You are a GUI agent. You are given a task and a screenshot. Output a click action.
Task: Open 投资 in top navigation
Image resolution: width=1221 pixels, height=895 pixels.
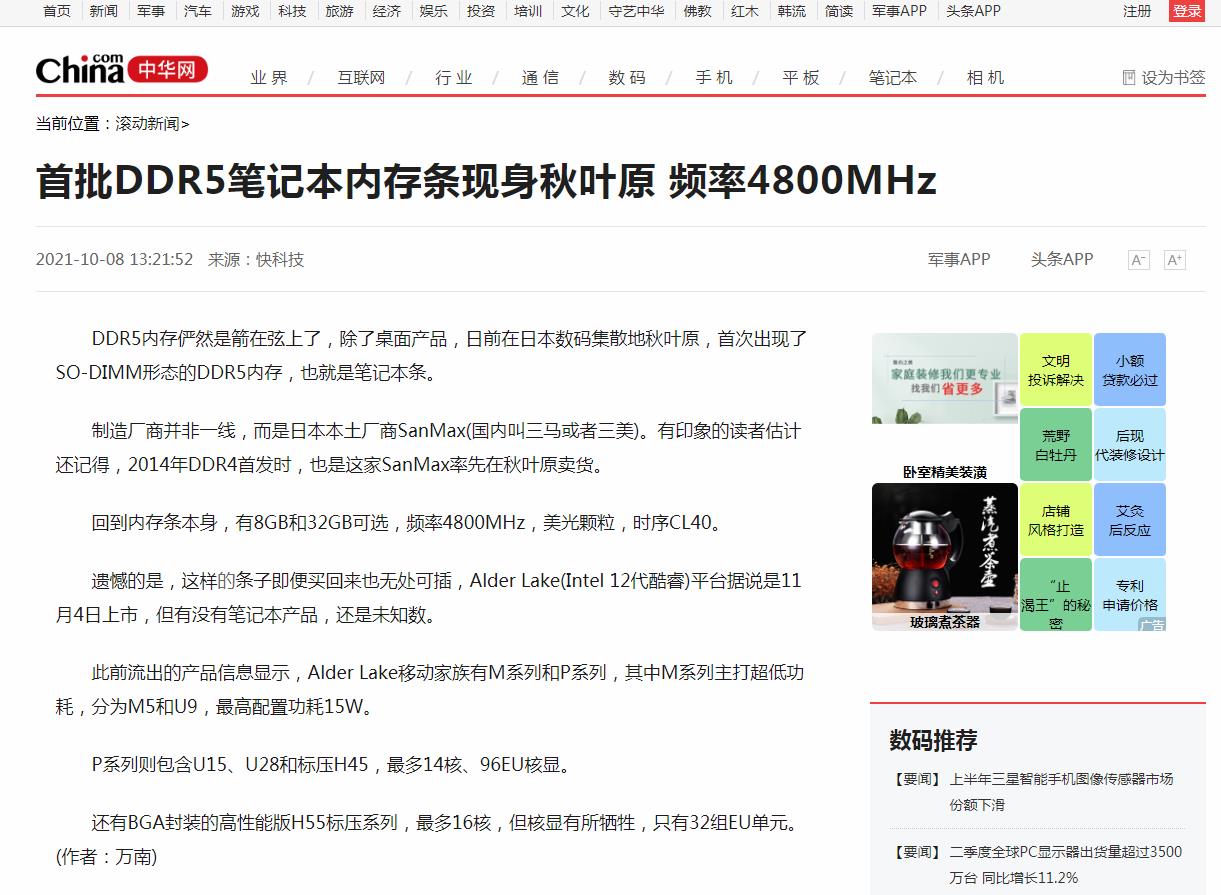[x=481, y=11]
